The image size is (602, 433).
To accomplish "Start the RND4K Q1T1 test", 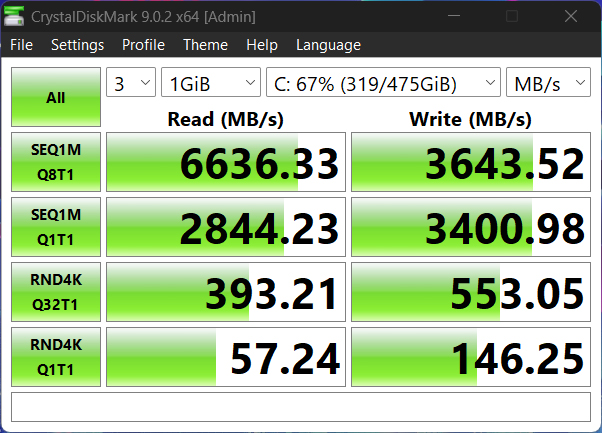I will pos(56,357).
